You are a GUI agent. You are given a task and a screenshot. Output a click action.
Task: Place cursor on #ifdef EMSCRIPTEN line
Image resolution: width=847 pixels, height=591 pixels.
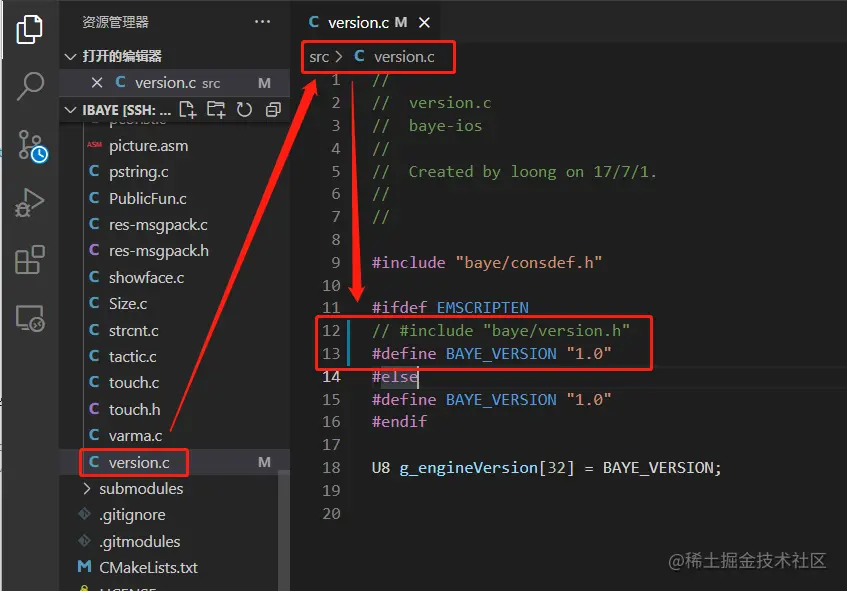point(450,308)
